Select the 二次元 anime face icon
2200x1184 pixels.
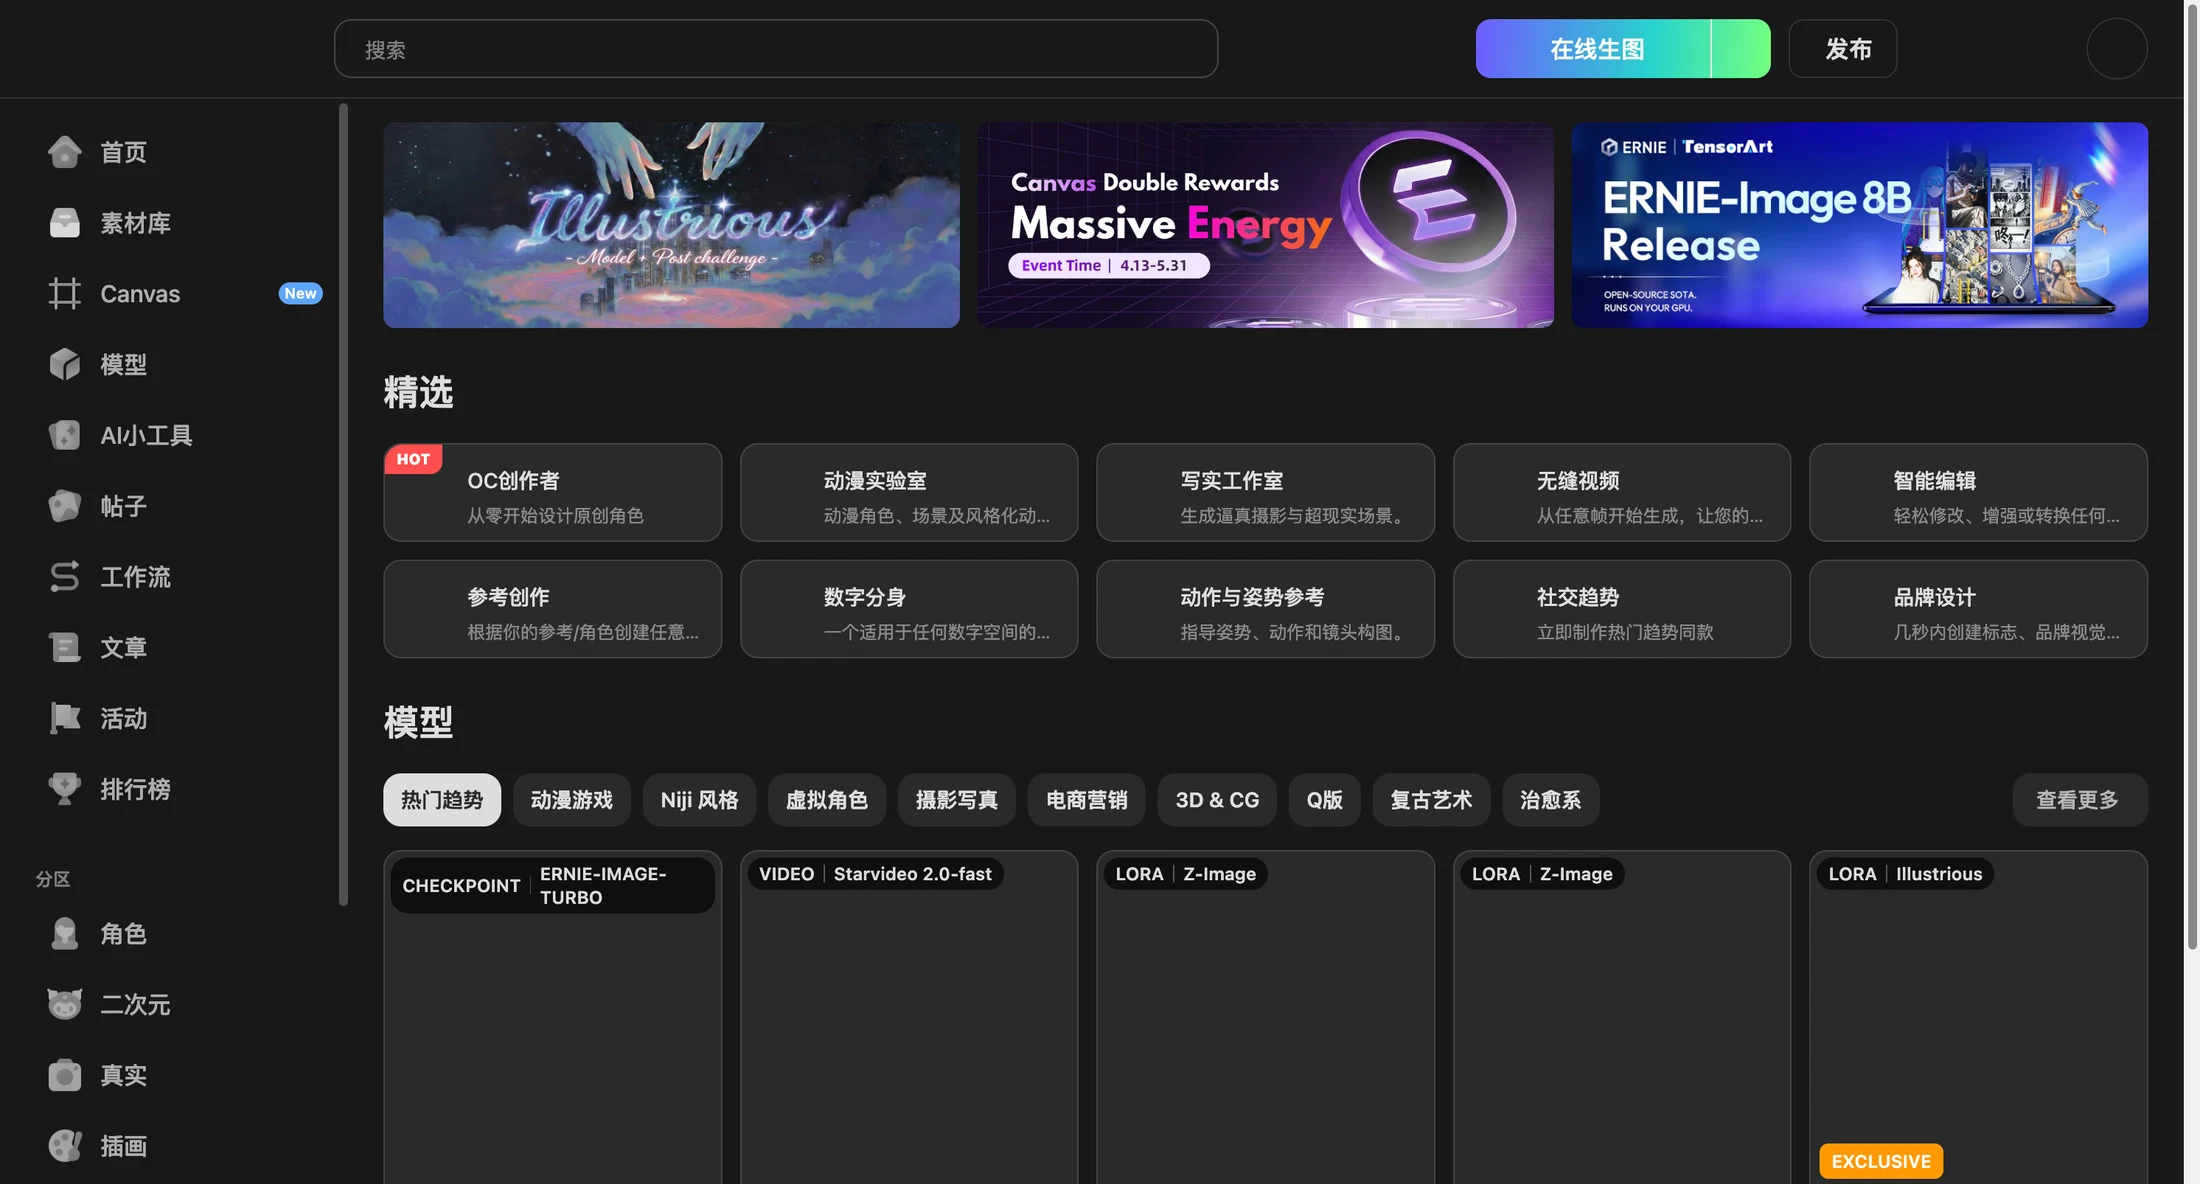(x=65, y=1004)
